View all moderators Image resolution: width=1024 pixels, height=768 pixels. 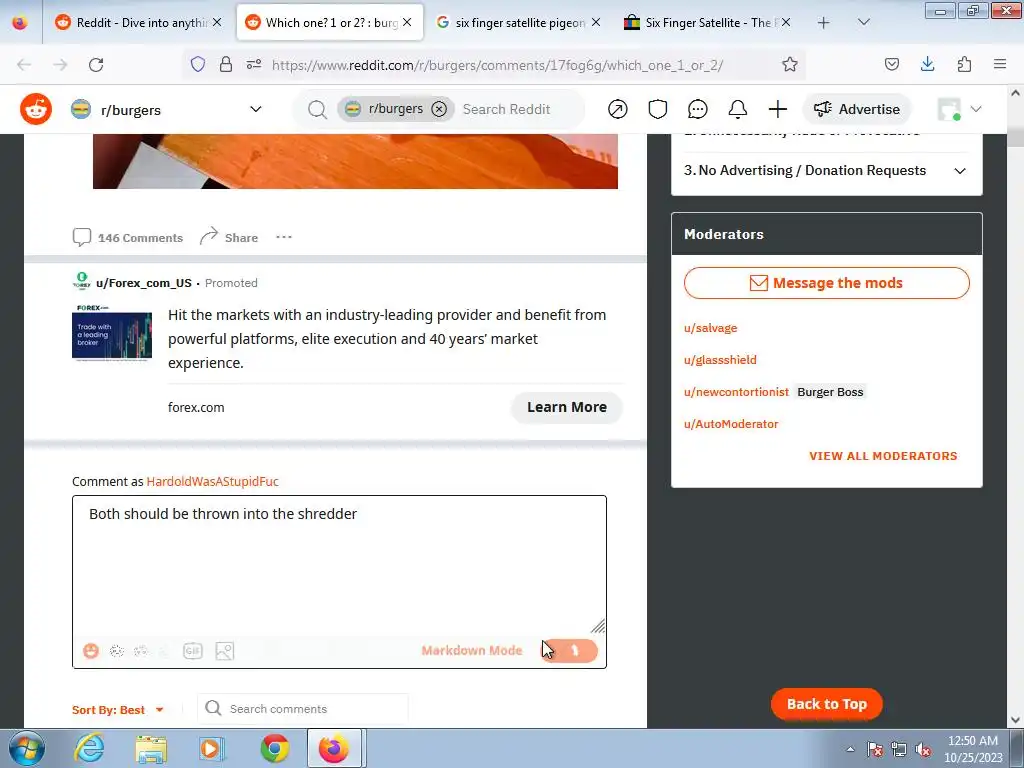click(x=883, y=456)
